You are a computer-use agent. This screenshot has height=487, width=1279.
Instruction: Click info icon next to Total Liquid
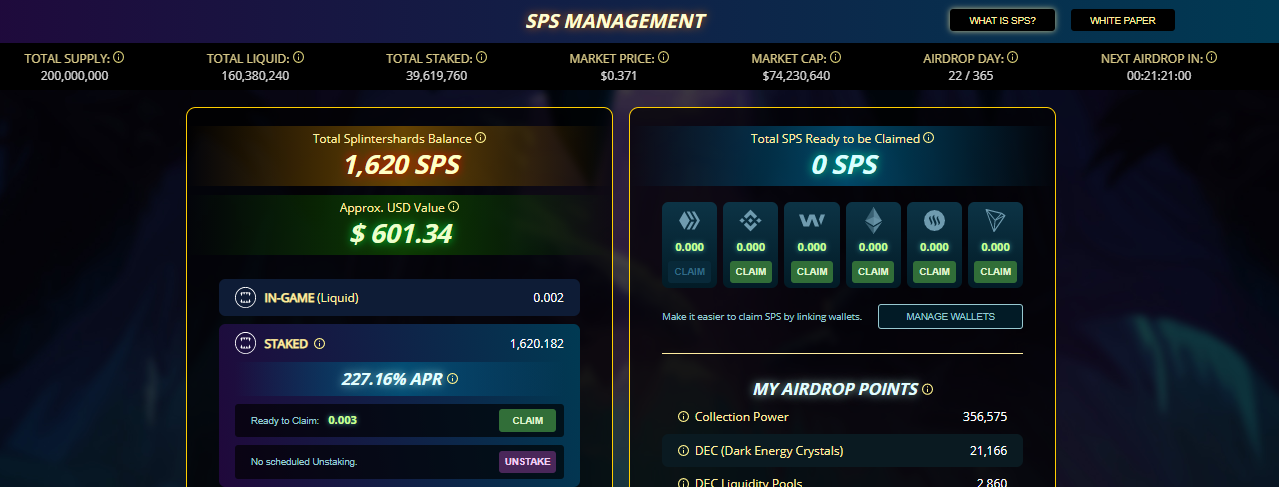pos(299,58)
